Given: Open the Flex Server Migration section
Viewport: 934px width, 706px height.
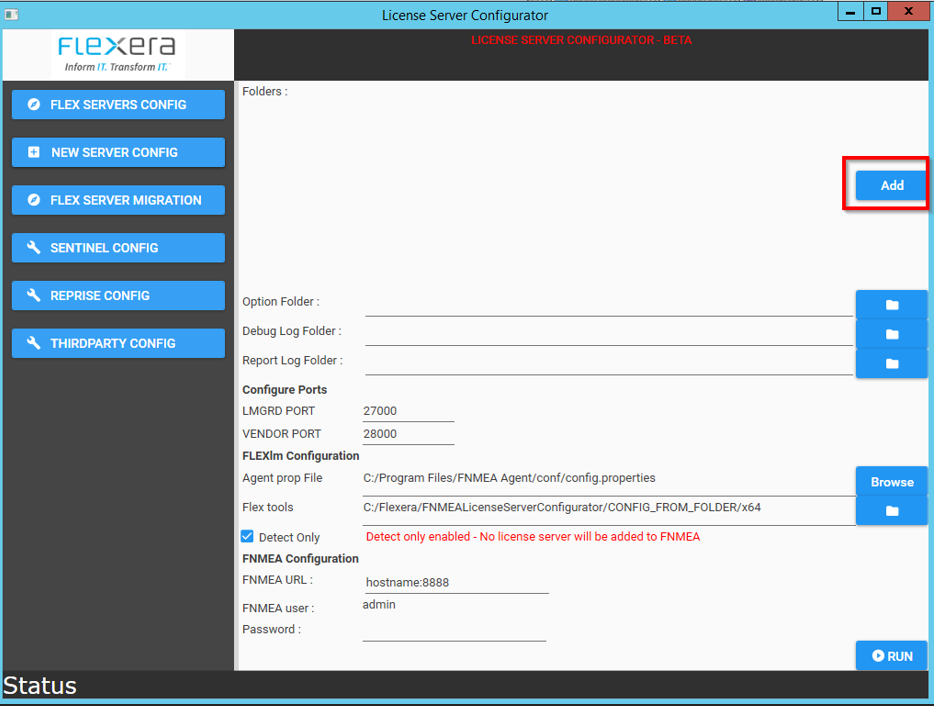Looking at the screenshot, I should pos(118,200).
